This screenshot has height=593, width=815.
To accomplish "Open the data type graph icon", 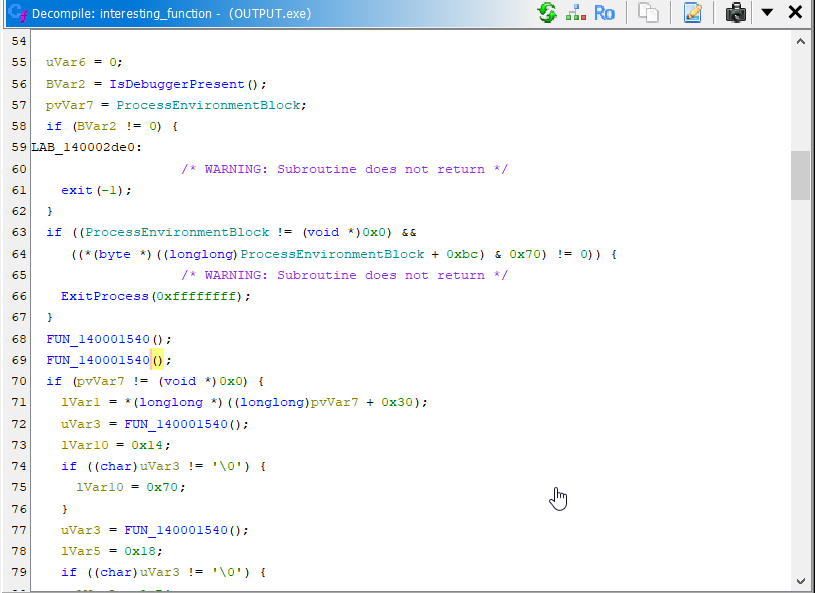I will [x=576, y=13].
